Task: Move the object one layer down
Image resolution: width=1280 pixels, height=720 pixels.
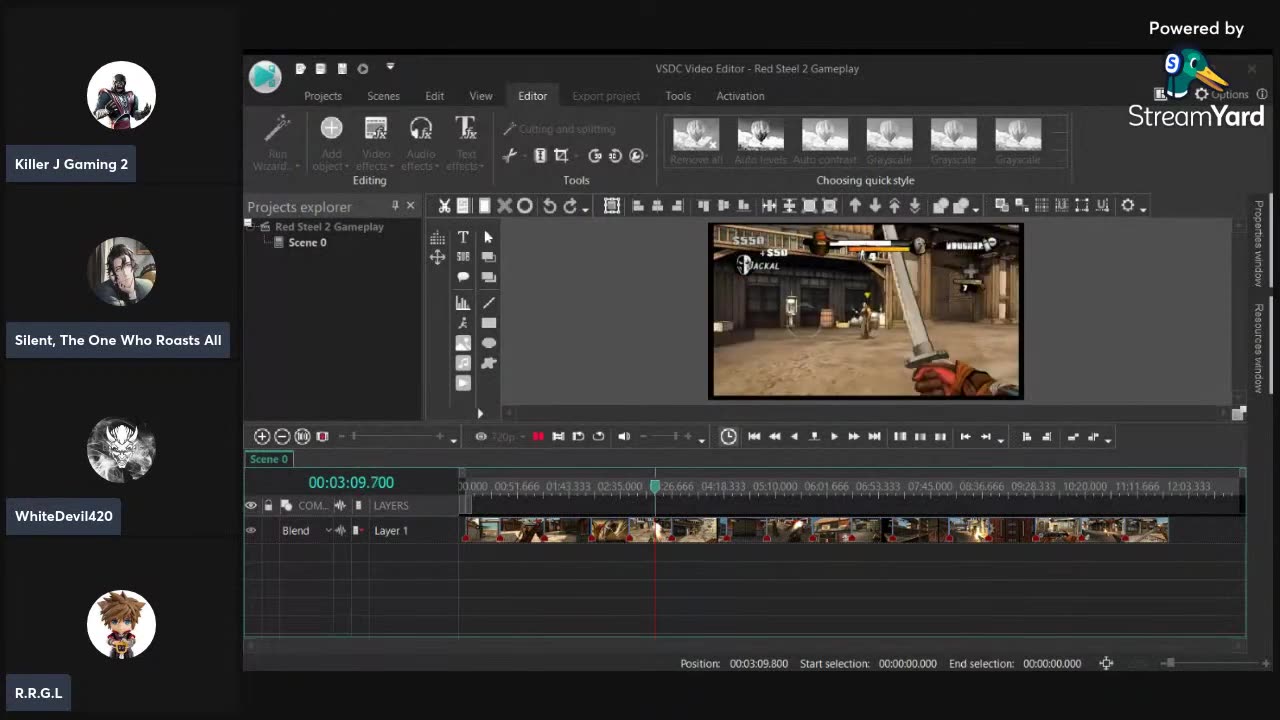Action: pyautogui.click(x=874, y=206)
